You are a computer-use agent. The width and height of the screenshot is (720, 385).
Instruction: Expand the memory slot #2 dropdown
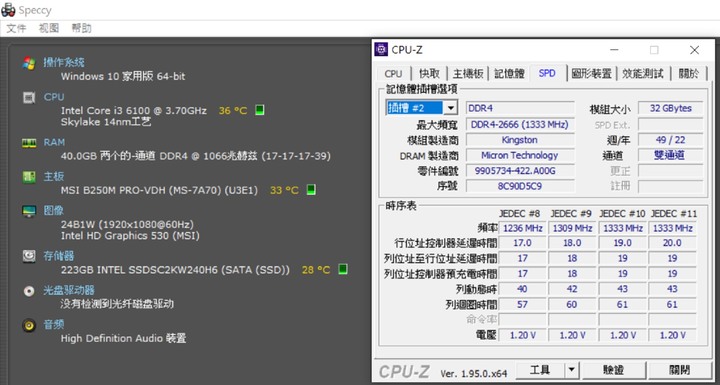[451, 108]
